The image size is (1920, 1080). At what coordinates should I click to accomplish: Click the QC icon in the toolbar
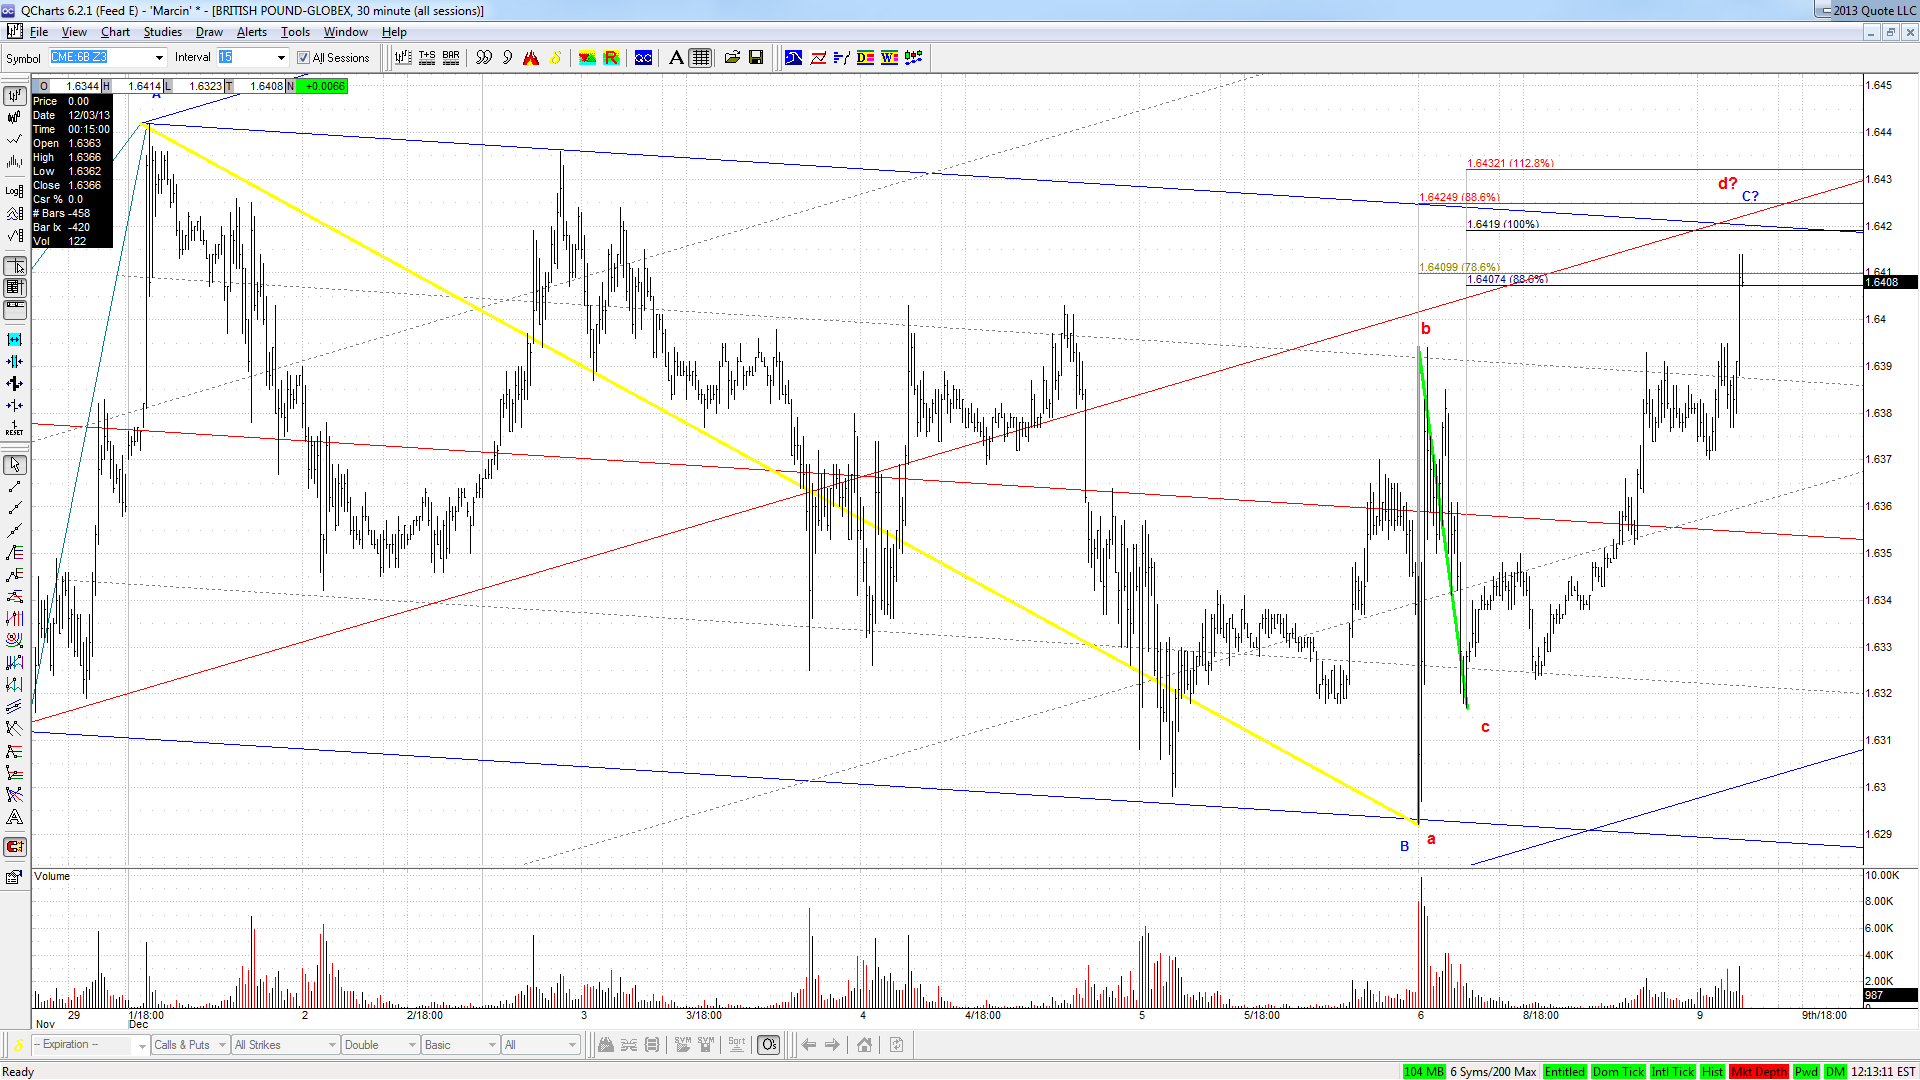[643, 58]
